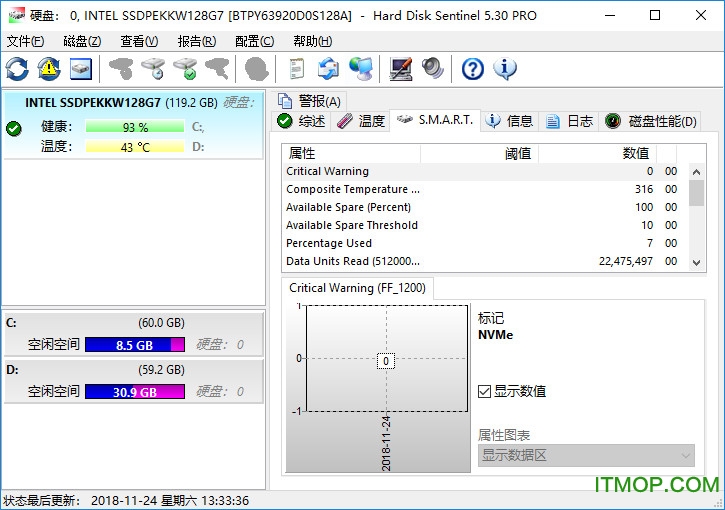This screenshot has height=510, width=725.
Task: Click the disk with clock test icon
Action: click(153, 69)
